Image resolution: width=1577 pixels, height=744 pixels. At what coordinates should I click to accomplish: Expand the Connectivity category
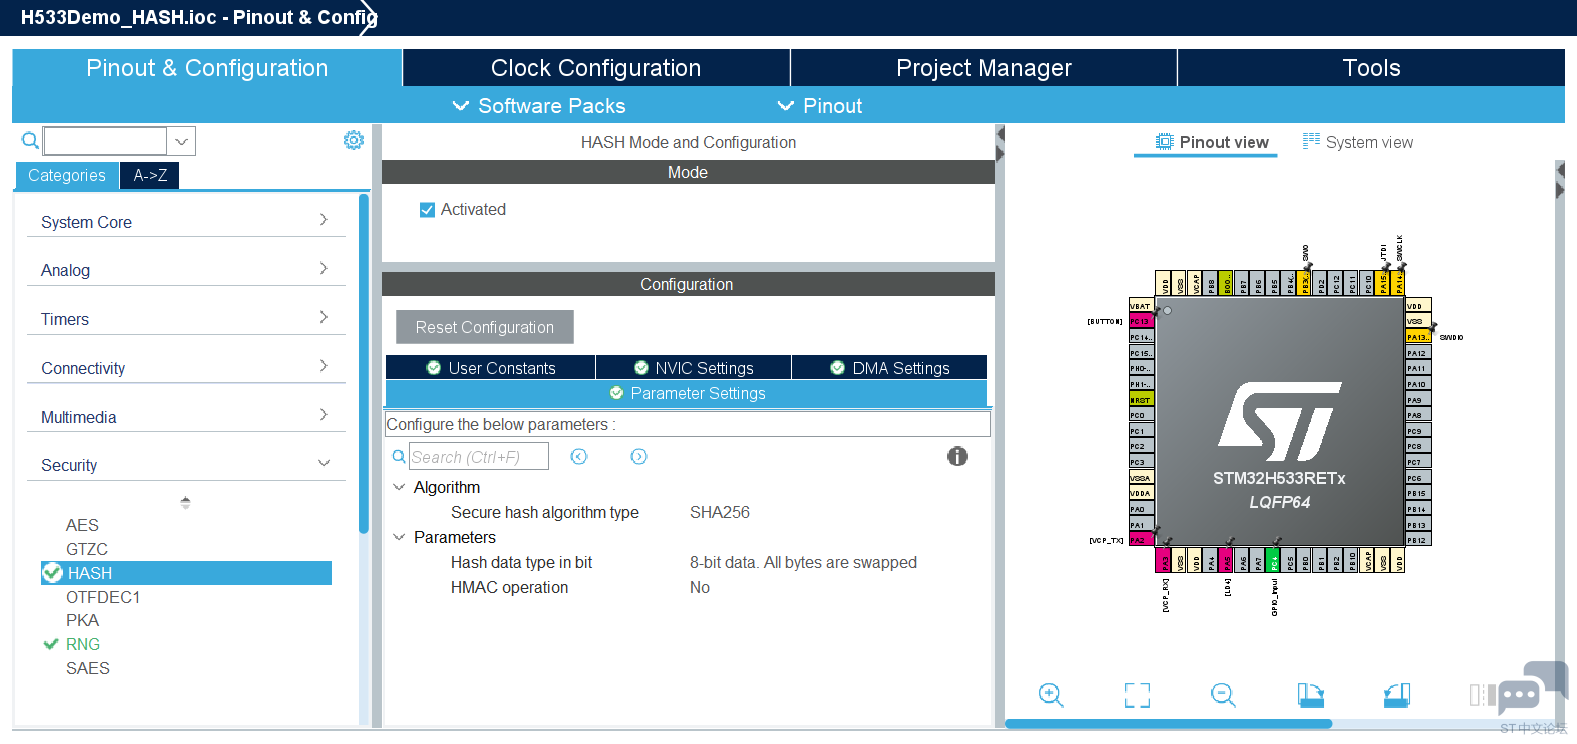pos(186,368)
